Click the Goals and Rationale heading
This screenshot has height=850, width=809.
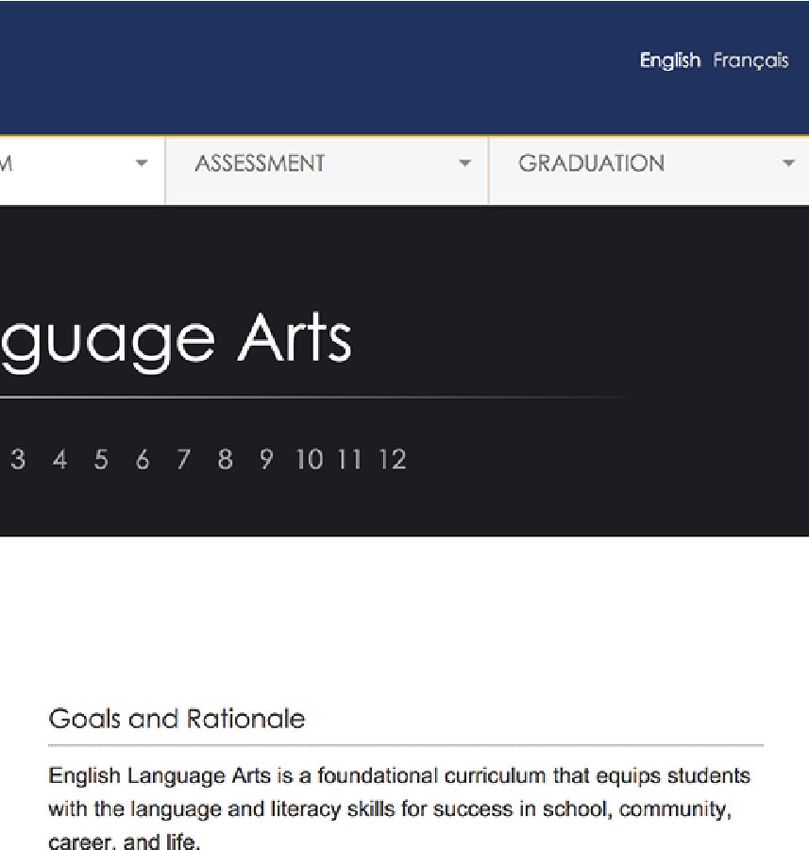[176, 719]
